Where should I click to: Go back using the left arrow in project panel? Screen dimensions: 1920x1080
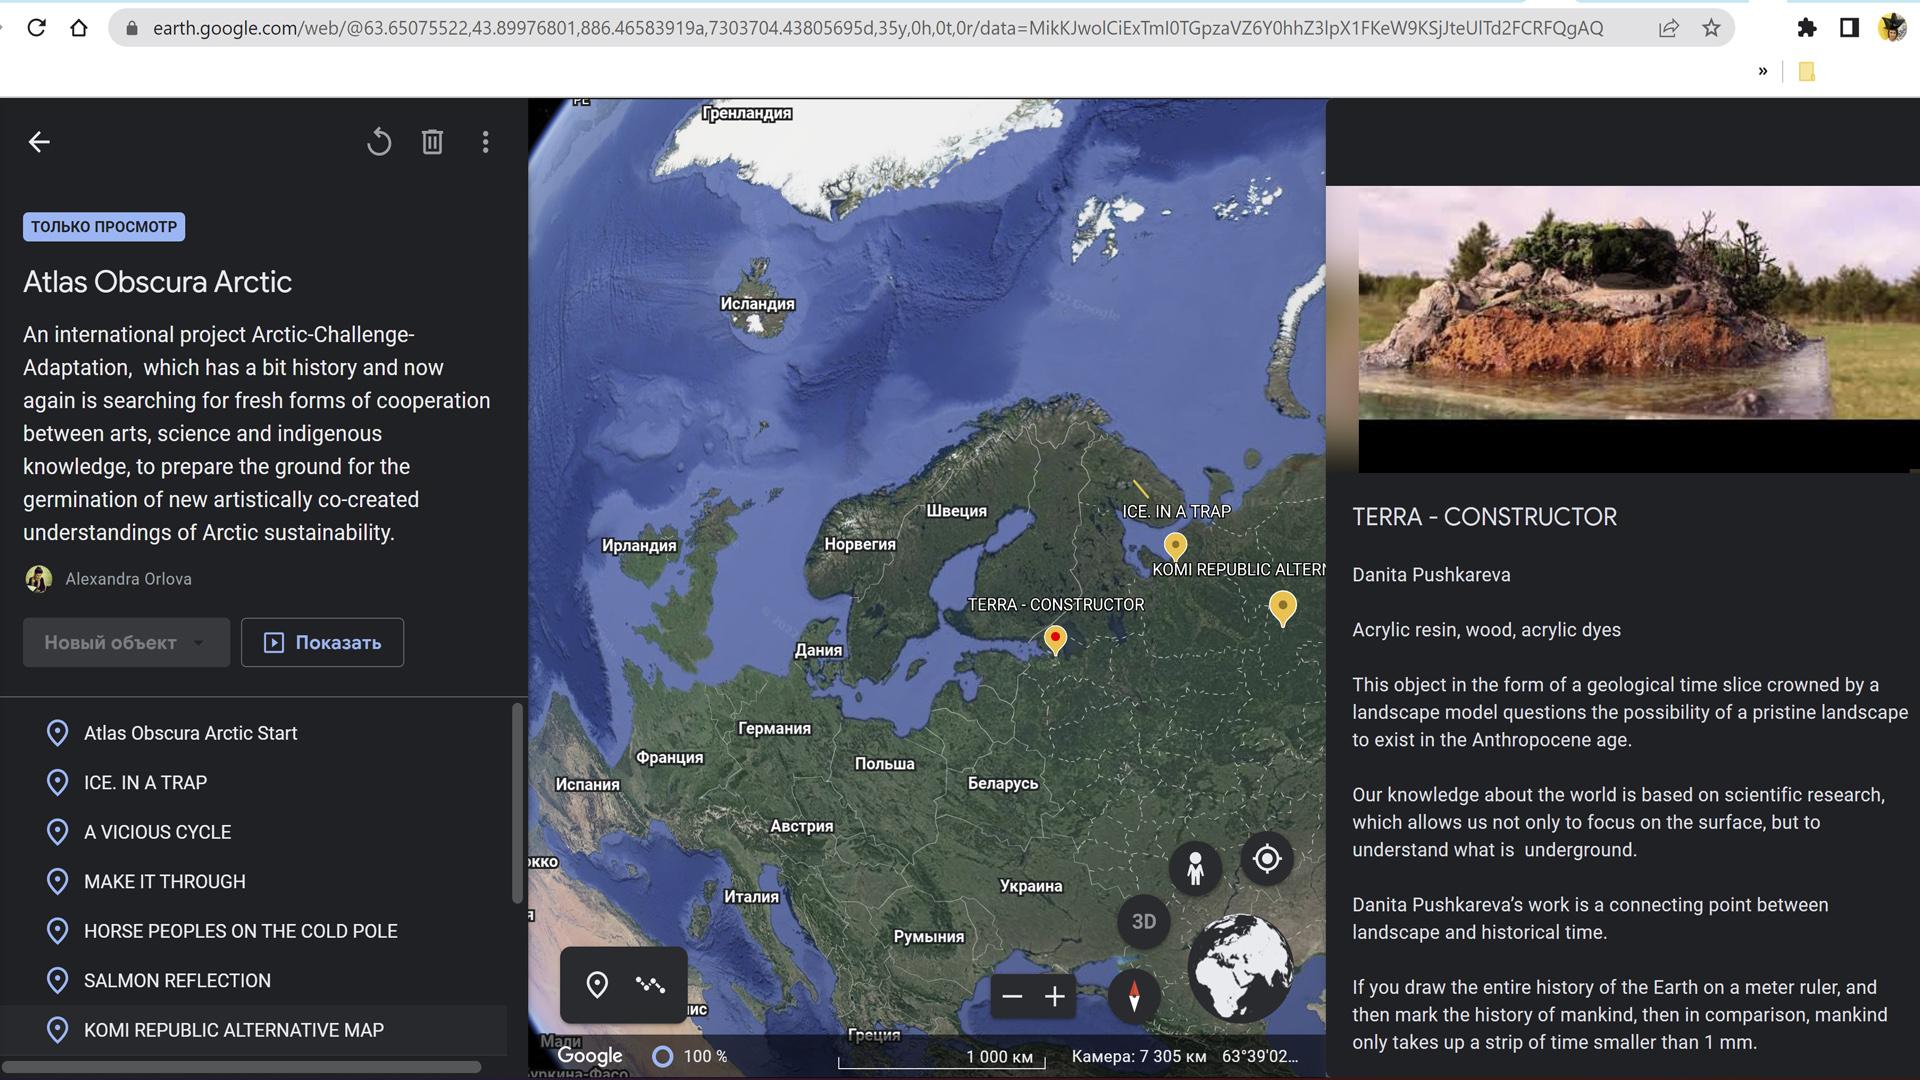(39, 142)
